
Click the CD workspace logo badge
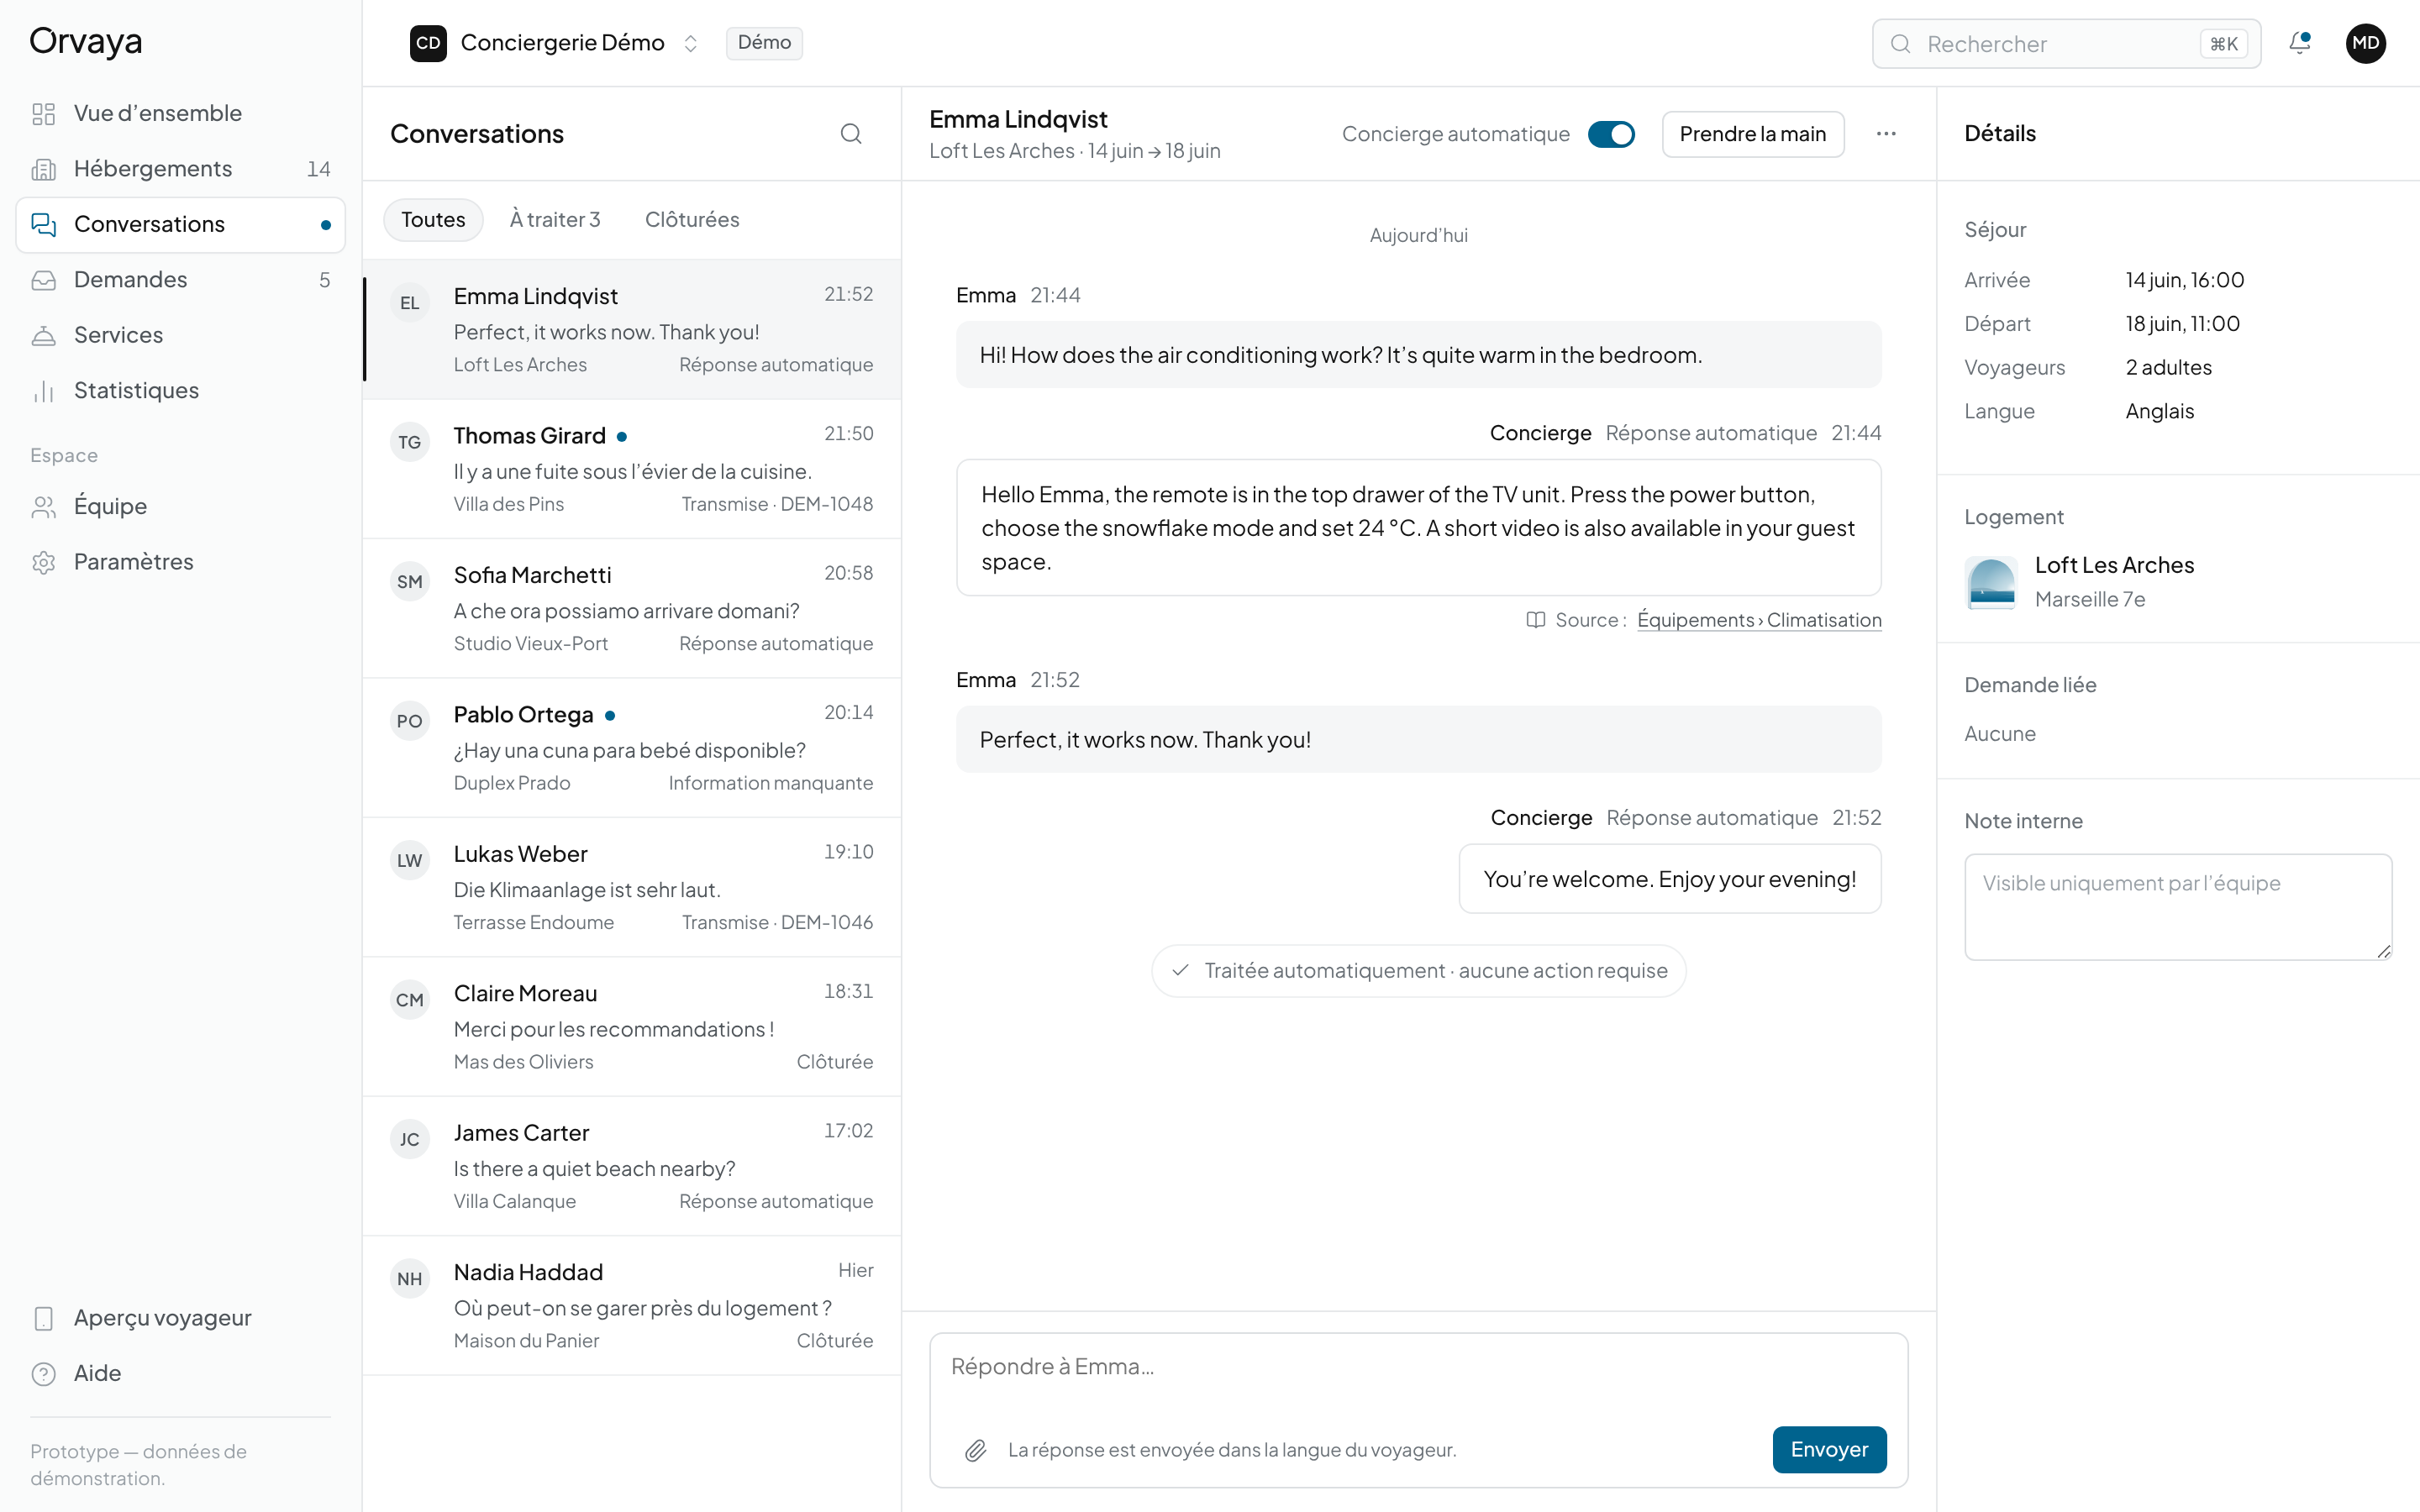(428, 43)
